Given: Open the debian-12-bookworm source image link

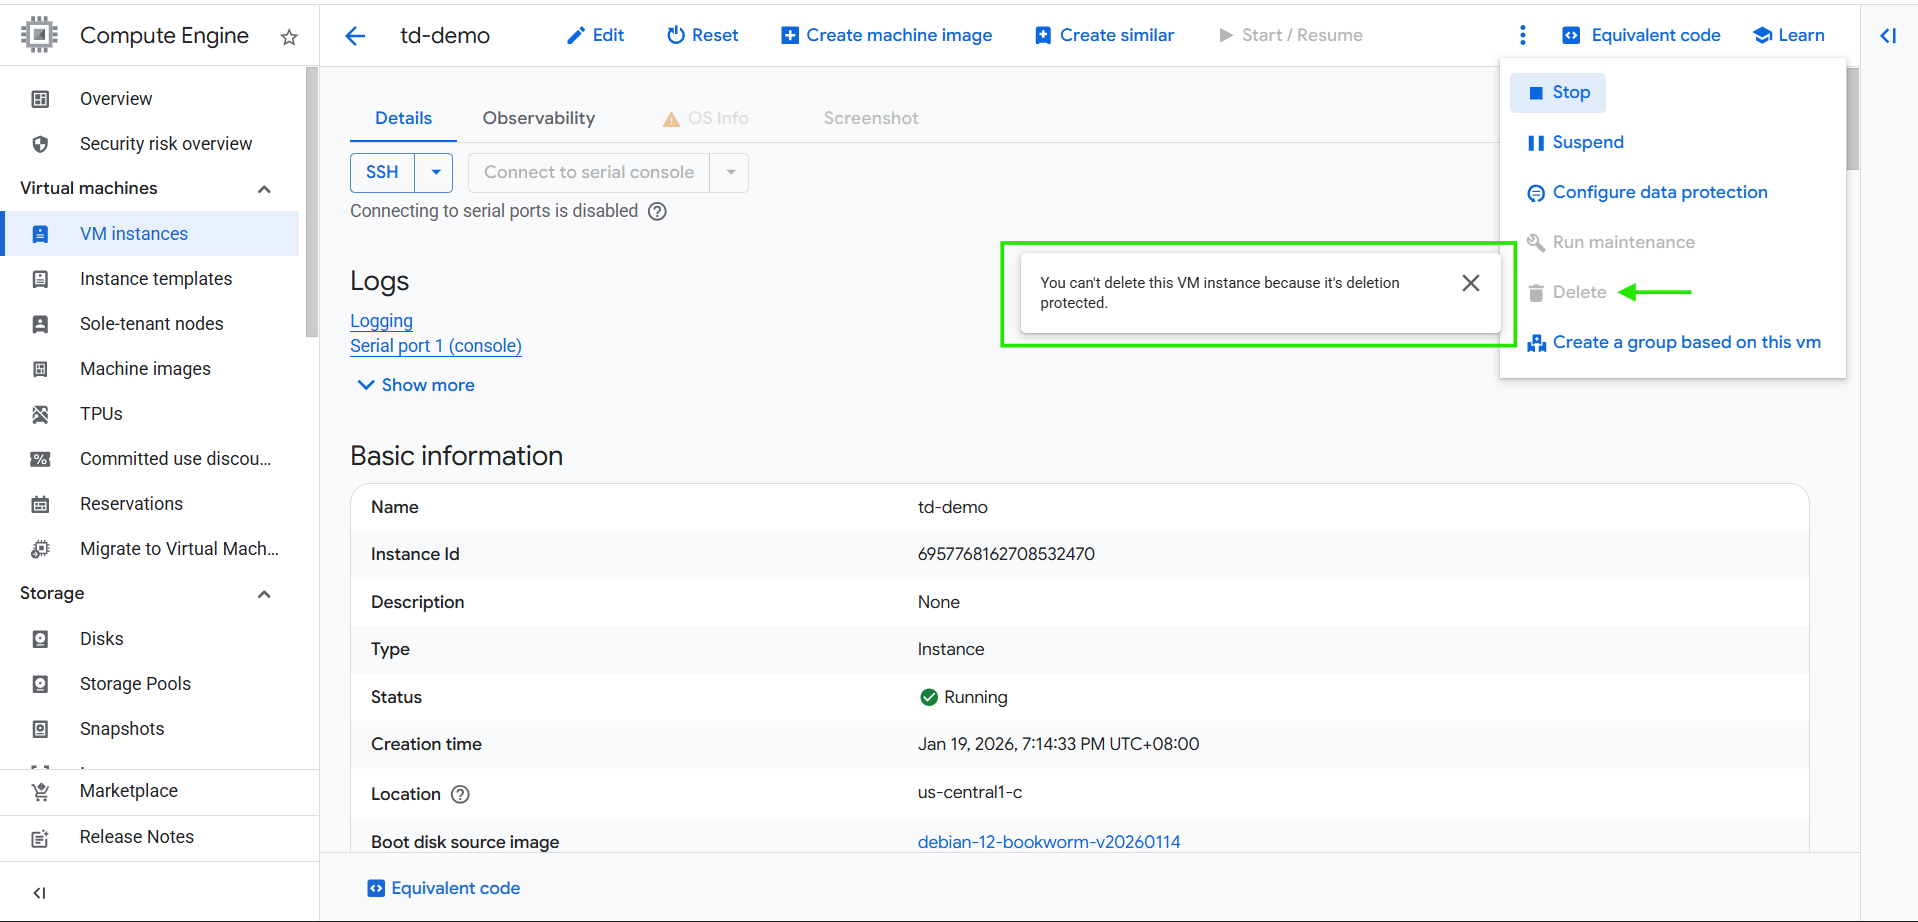Looking at the screenshot, I should (x=1048, y=842).
